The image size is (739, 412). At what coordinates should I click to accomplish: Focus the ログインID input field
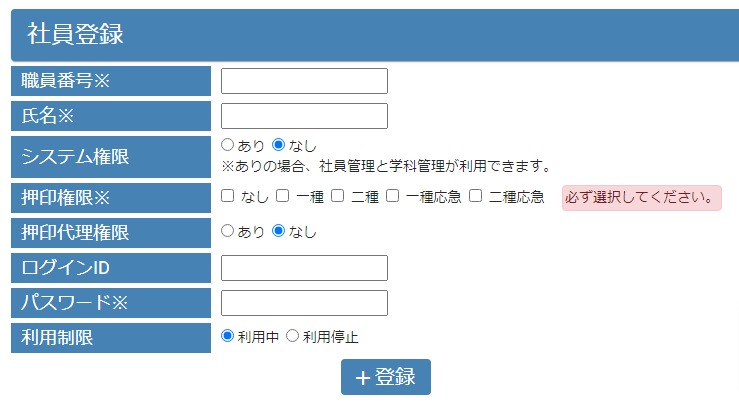(x=304, y=268)
